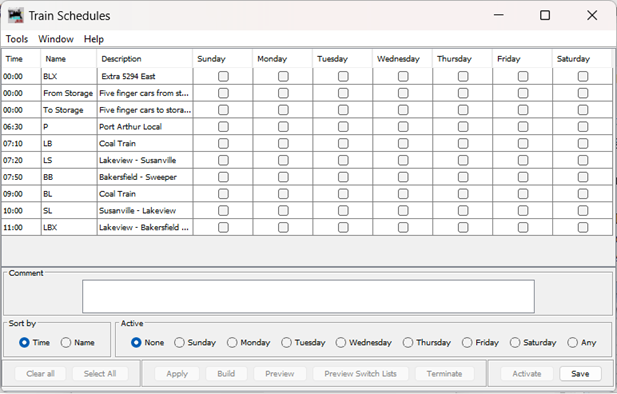617x394 pixels.
Task: Click inside the Comment text box
Action: [x=308, y=296]
